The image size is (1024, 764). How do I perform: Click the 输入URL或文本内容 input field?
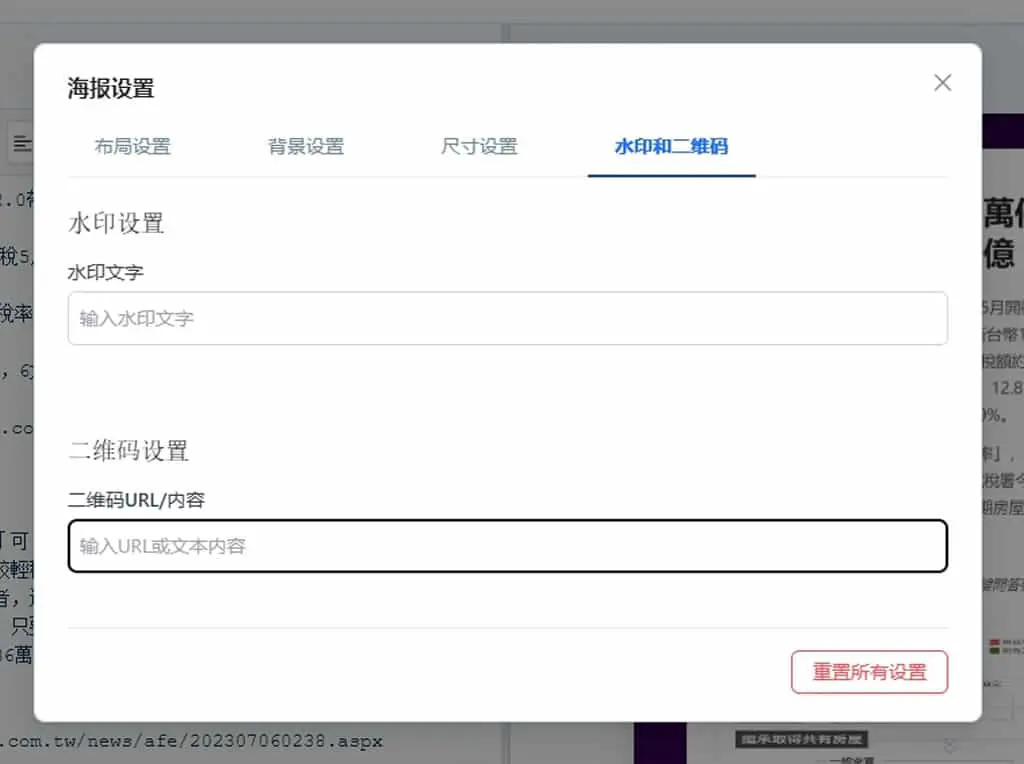click(x=507, y=546)
